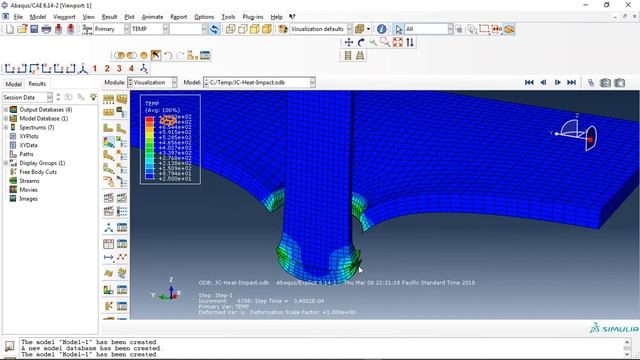The image size is (640, 360).
Task: Toggle the highlighted pointer tool in display group bar
Action: [x=156, y=55]
